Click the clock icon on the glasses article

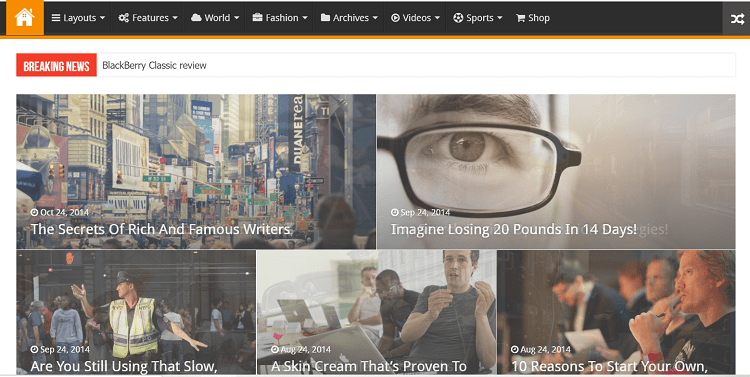(x=395, y=212)
